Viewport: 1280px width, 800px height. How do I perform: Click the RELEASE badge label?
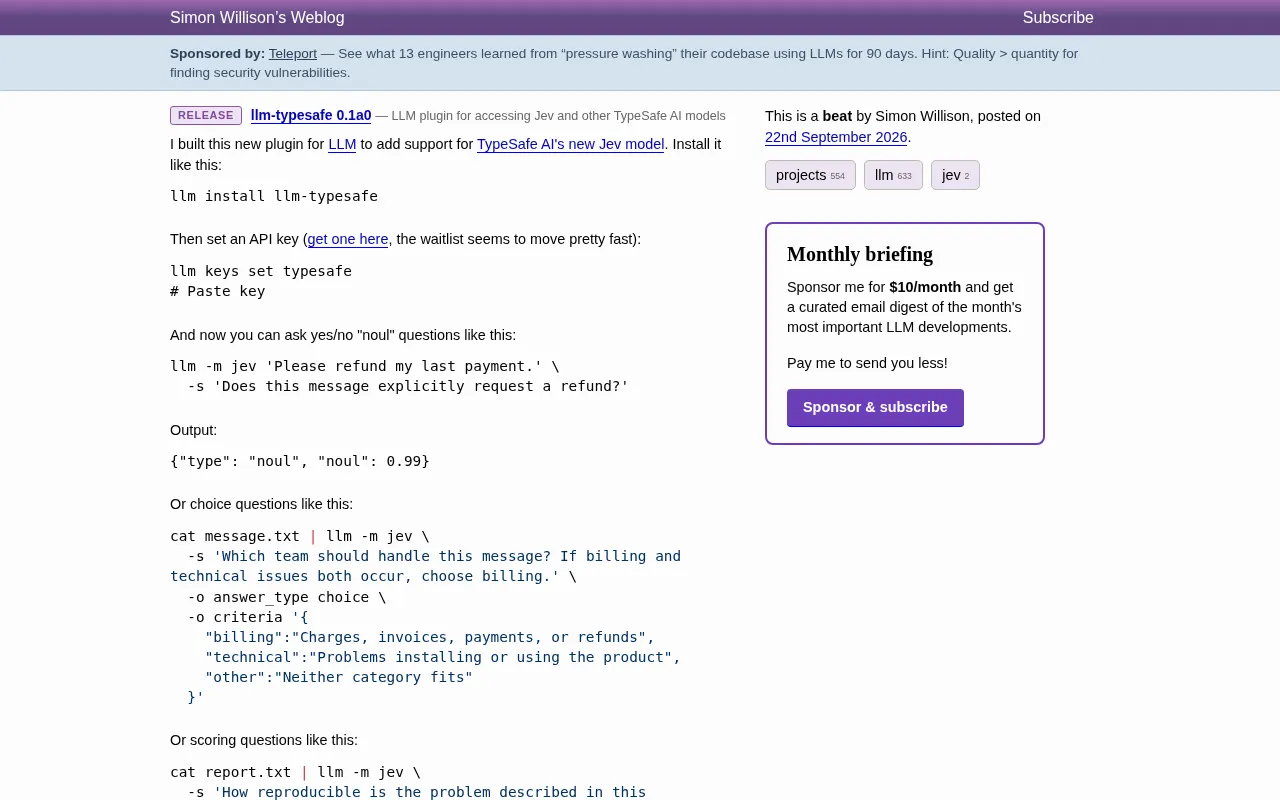click(206, 115)
